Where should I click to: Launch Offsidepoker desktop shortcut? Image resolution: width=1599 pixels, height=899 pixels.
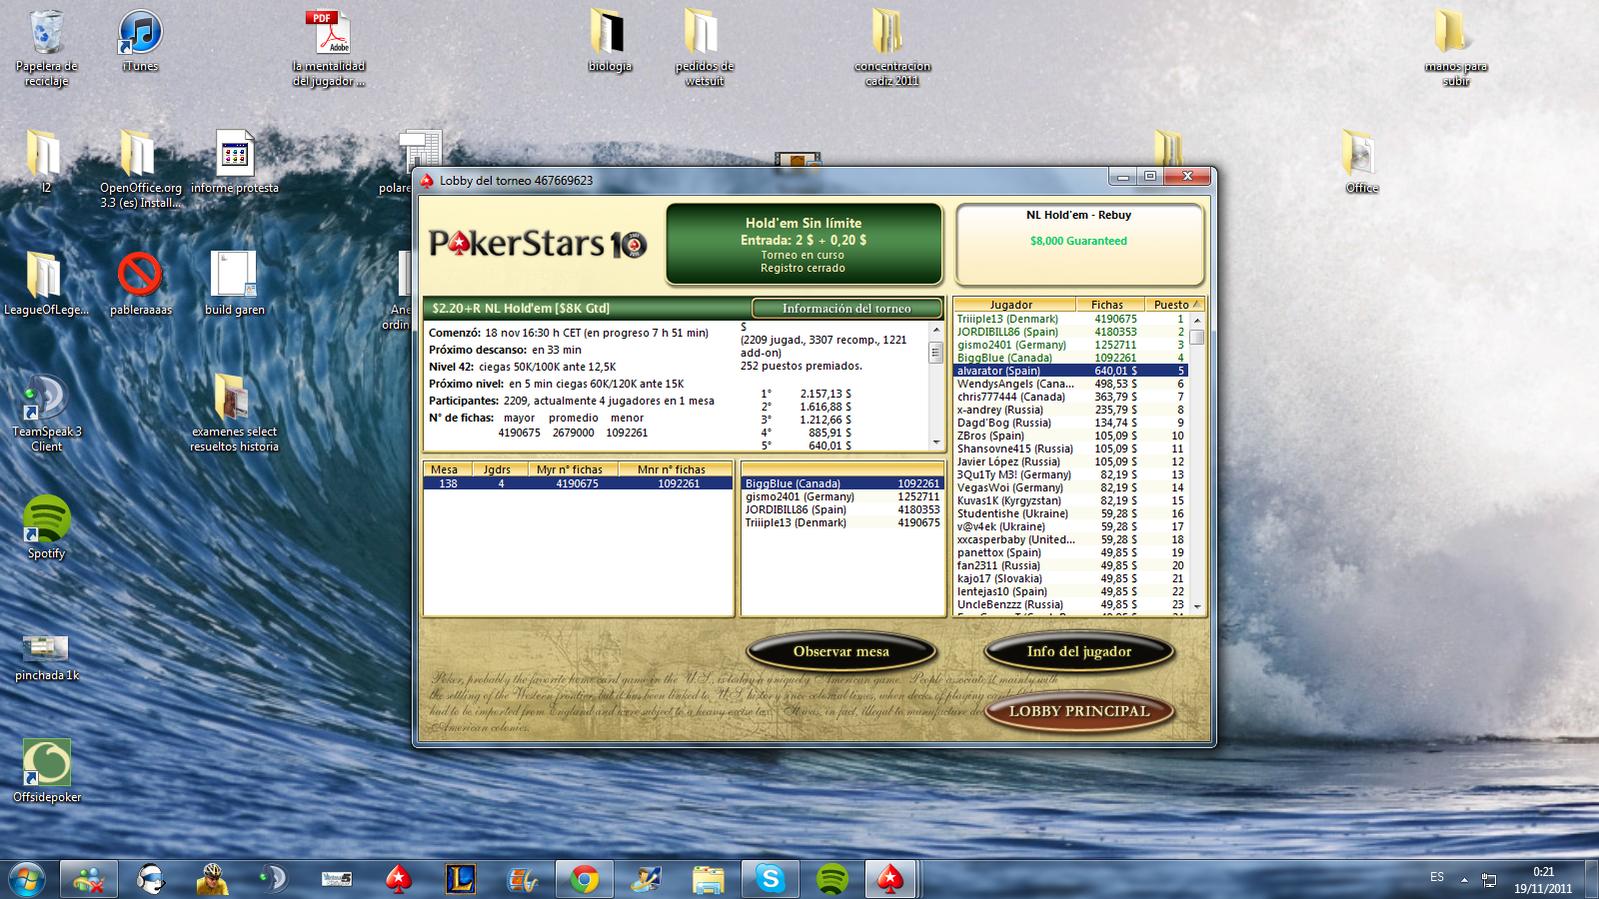[46, 771]
